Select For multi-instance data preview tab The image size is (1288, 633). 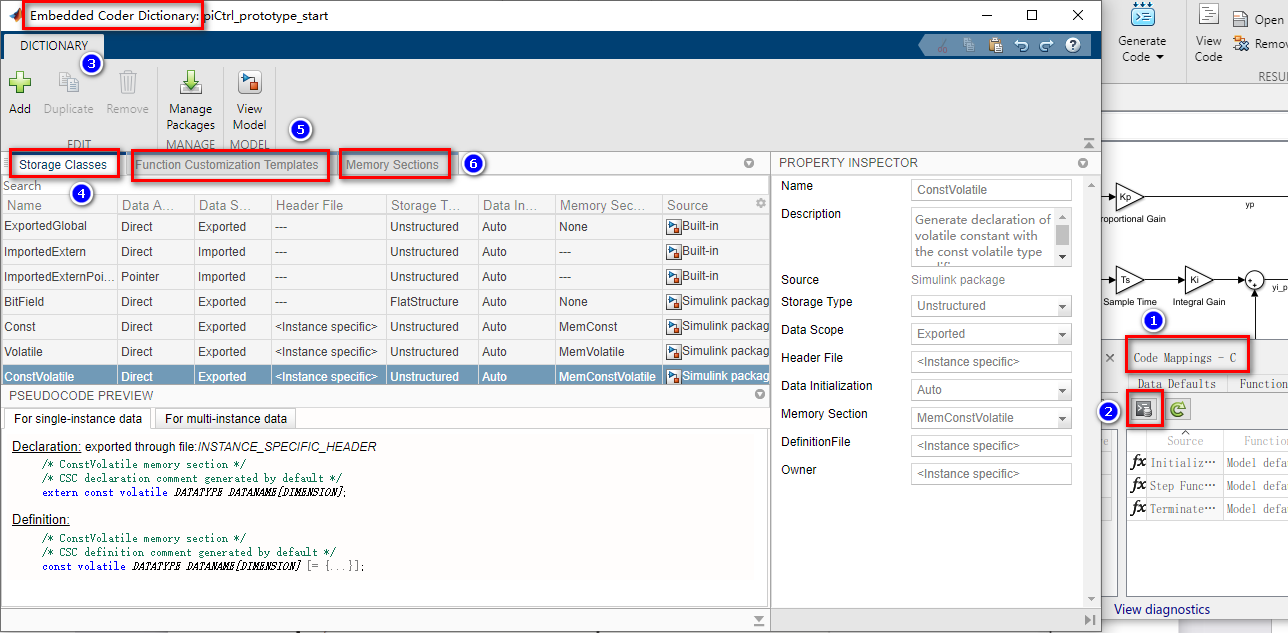[x=226, y=419]
